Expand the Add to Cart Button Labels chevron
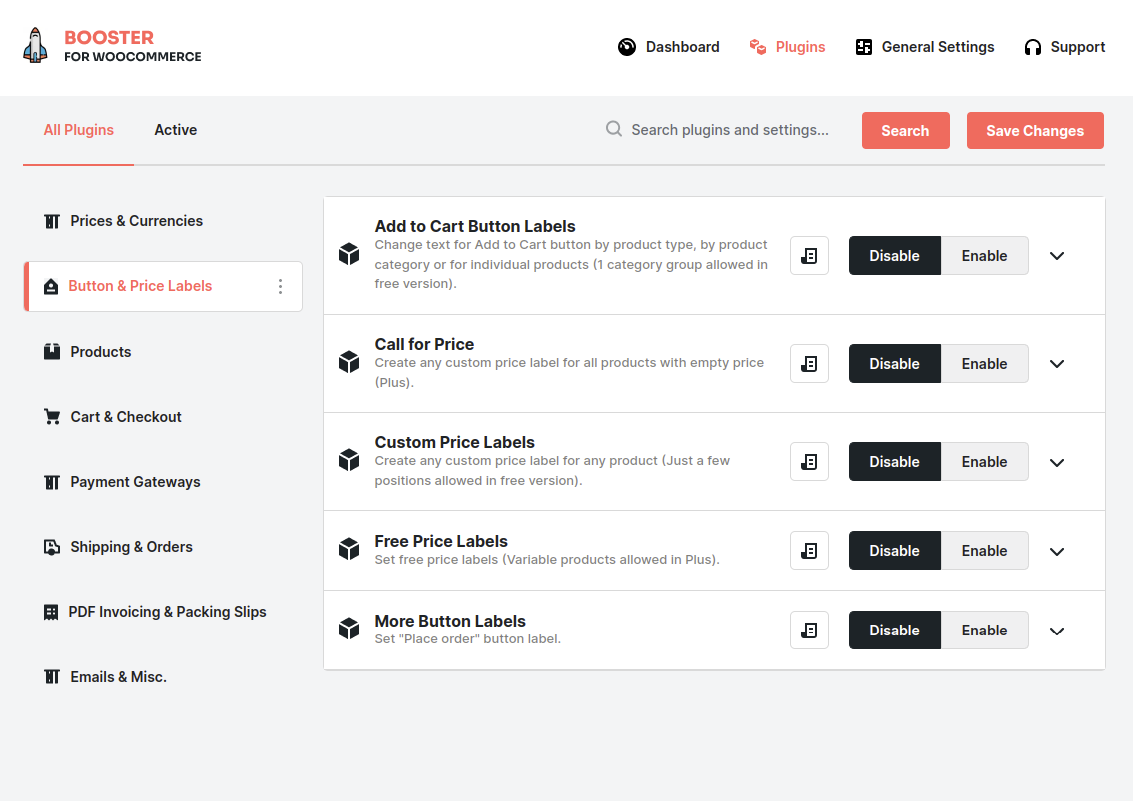Image resolution: width=1133 pixels, height=801 pixels. click(1057, 256)
